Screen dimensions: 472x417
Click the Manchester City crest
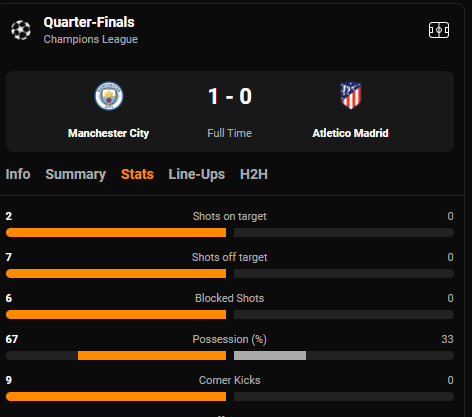click(109, 96)
